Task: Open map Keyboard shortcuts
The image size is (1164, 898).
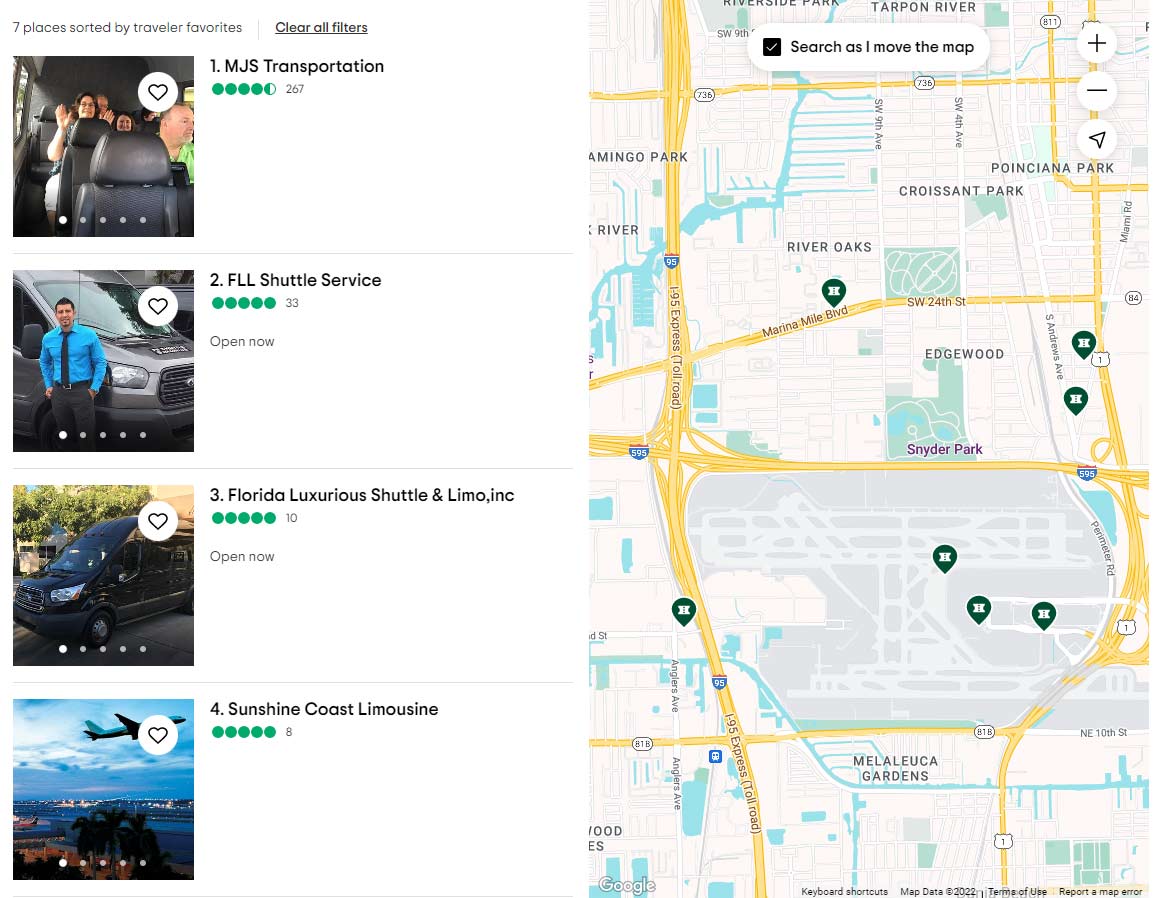Action: [844, 891]
